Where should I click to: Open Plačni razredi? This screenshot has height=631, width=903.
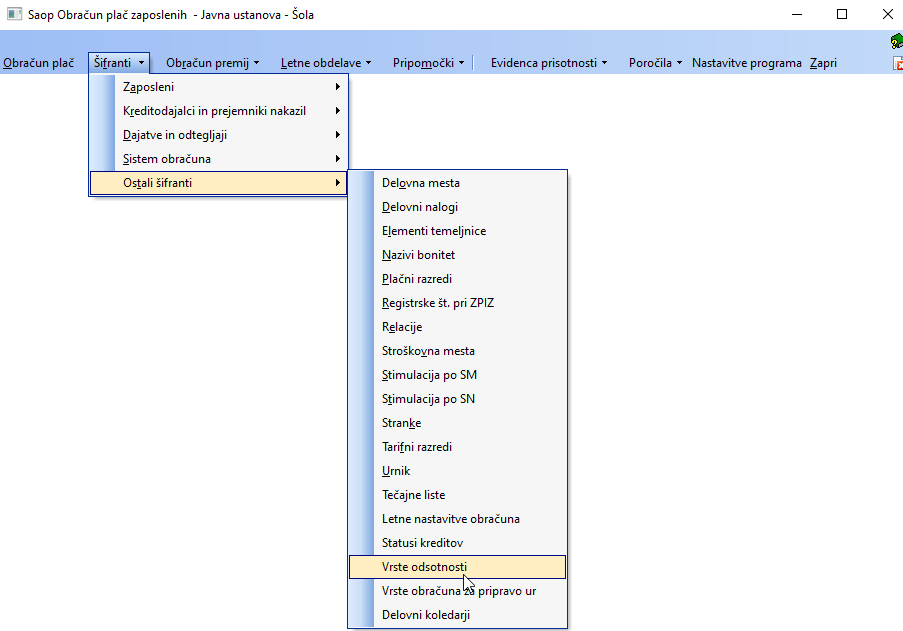point(457,279)
